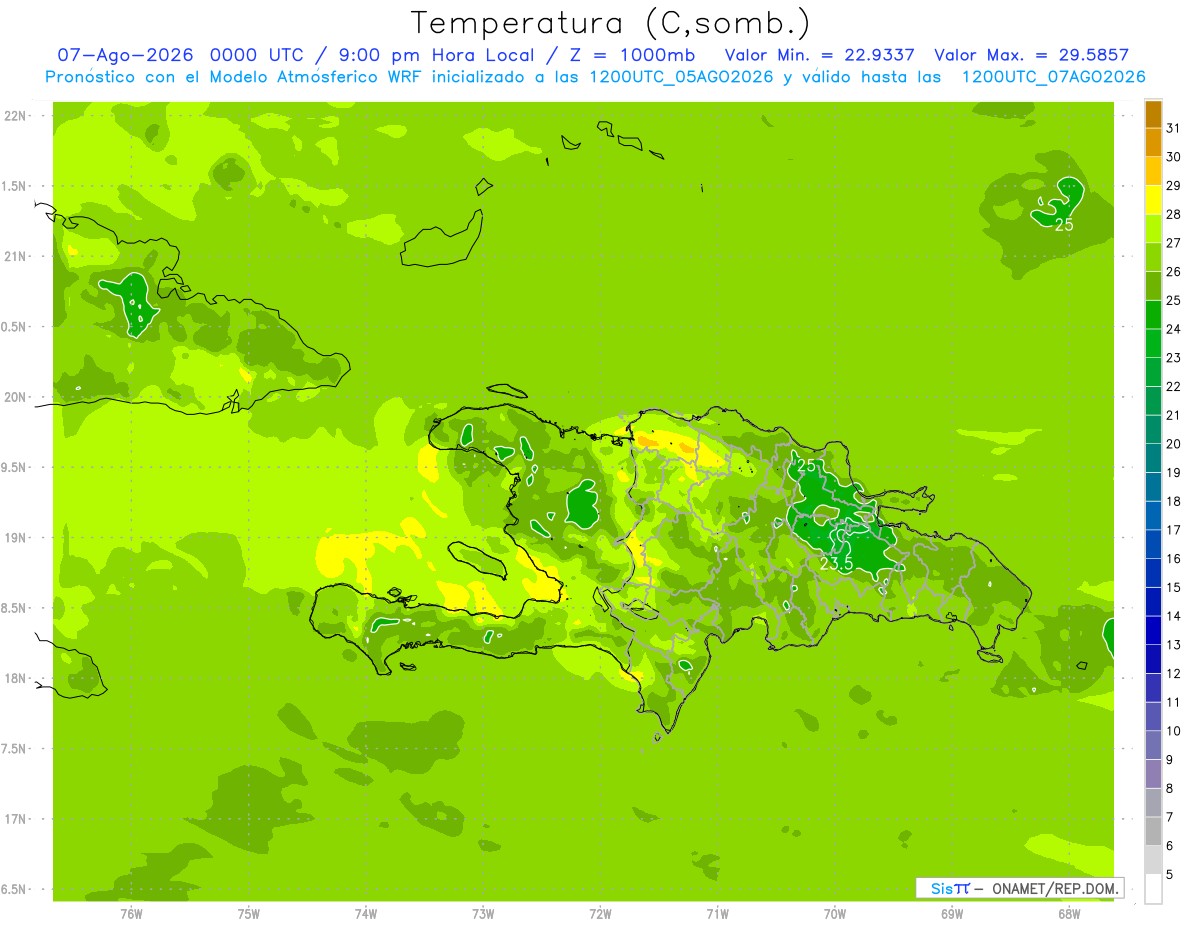This screenshot has height=927, width=1200.
Task: Click the legend swatch between 25 and 26
Action: point(1153,286)
